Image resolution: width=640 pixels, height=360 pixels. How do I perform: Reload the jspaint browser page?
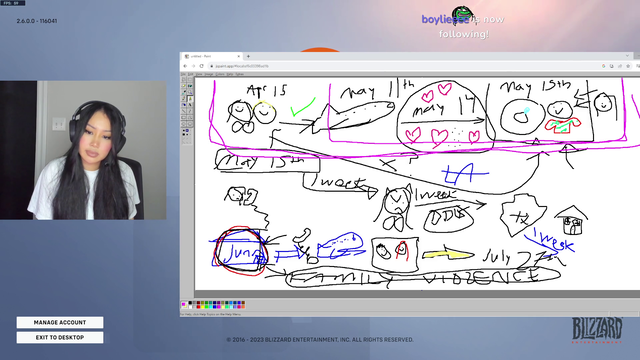(x=201, y=66)
